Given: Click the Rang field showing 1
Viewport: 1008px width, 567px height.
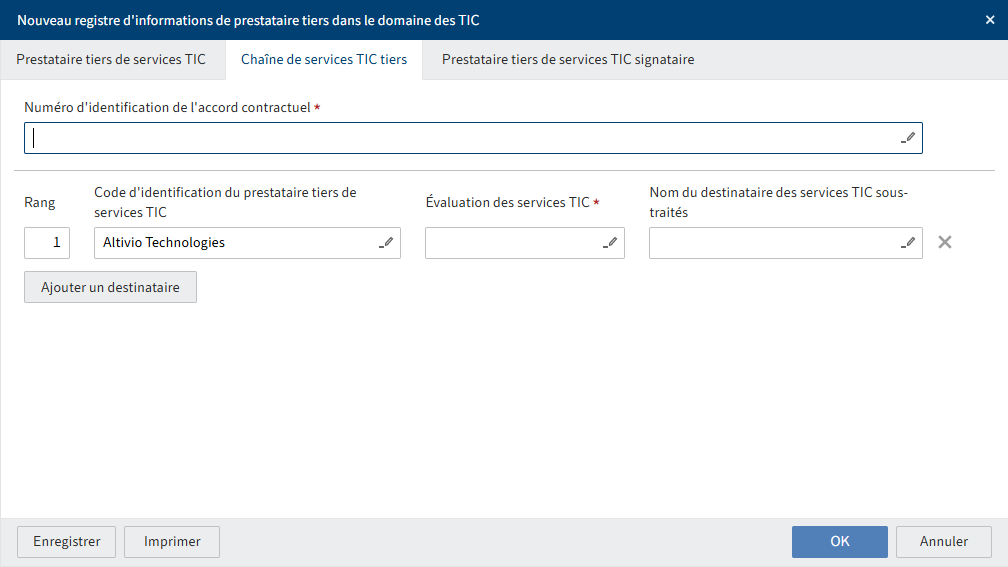Looking at the screenshot, I should 47,243.
